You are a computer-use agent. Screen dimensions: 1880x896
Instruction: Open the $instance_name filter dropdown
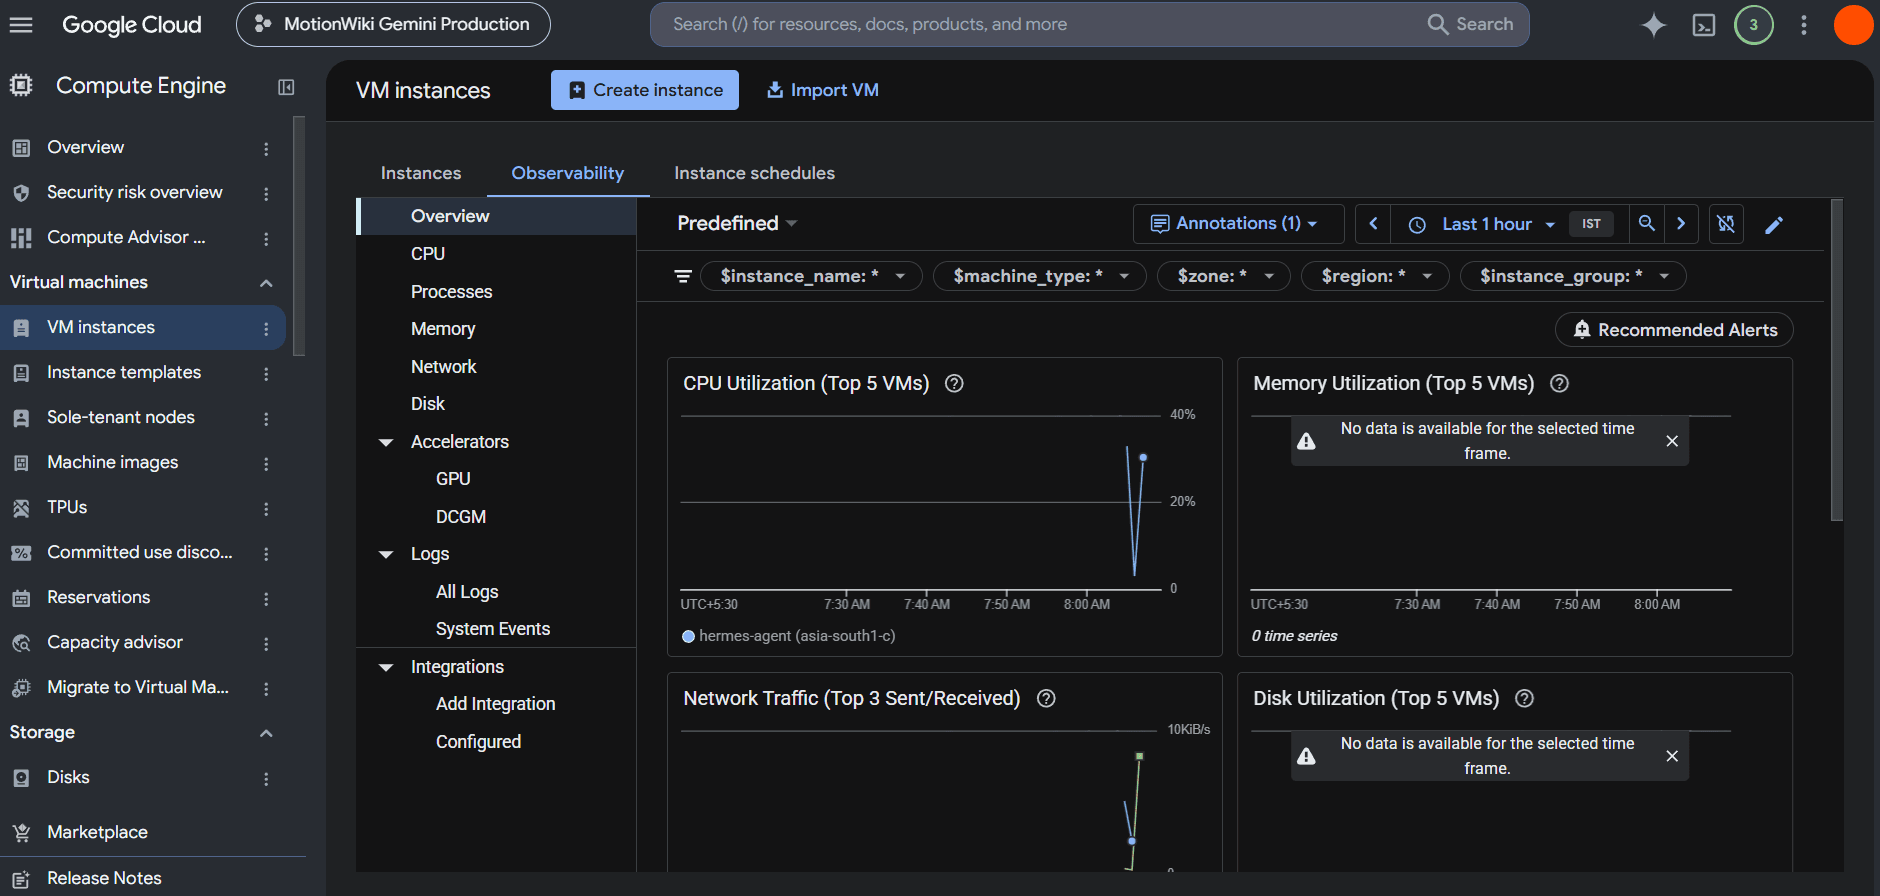tap(811, 276)
